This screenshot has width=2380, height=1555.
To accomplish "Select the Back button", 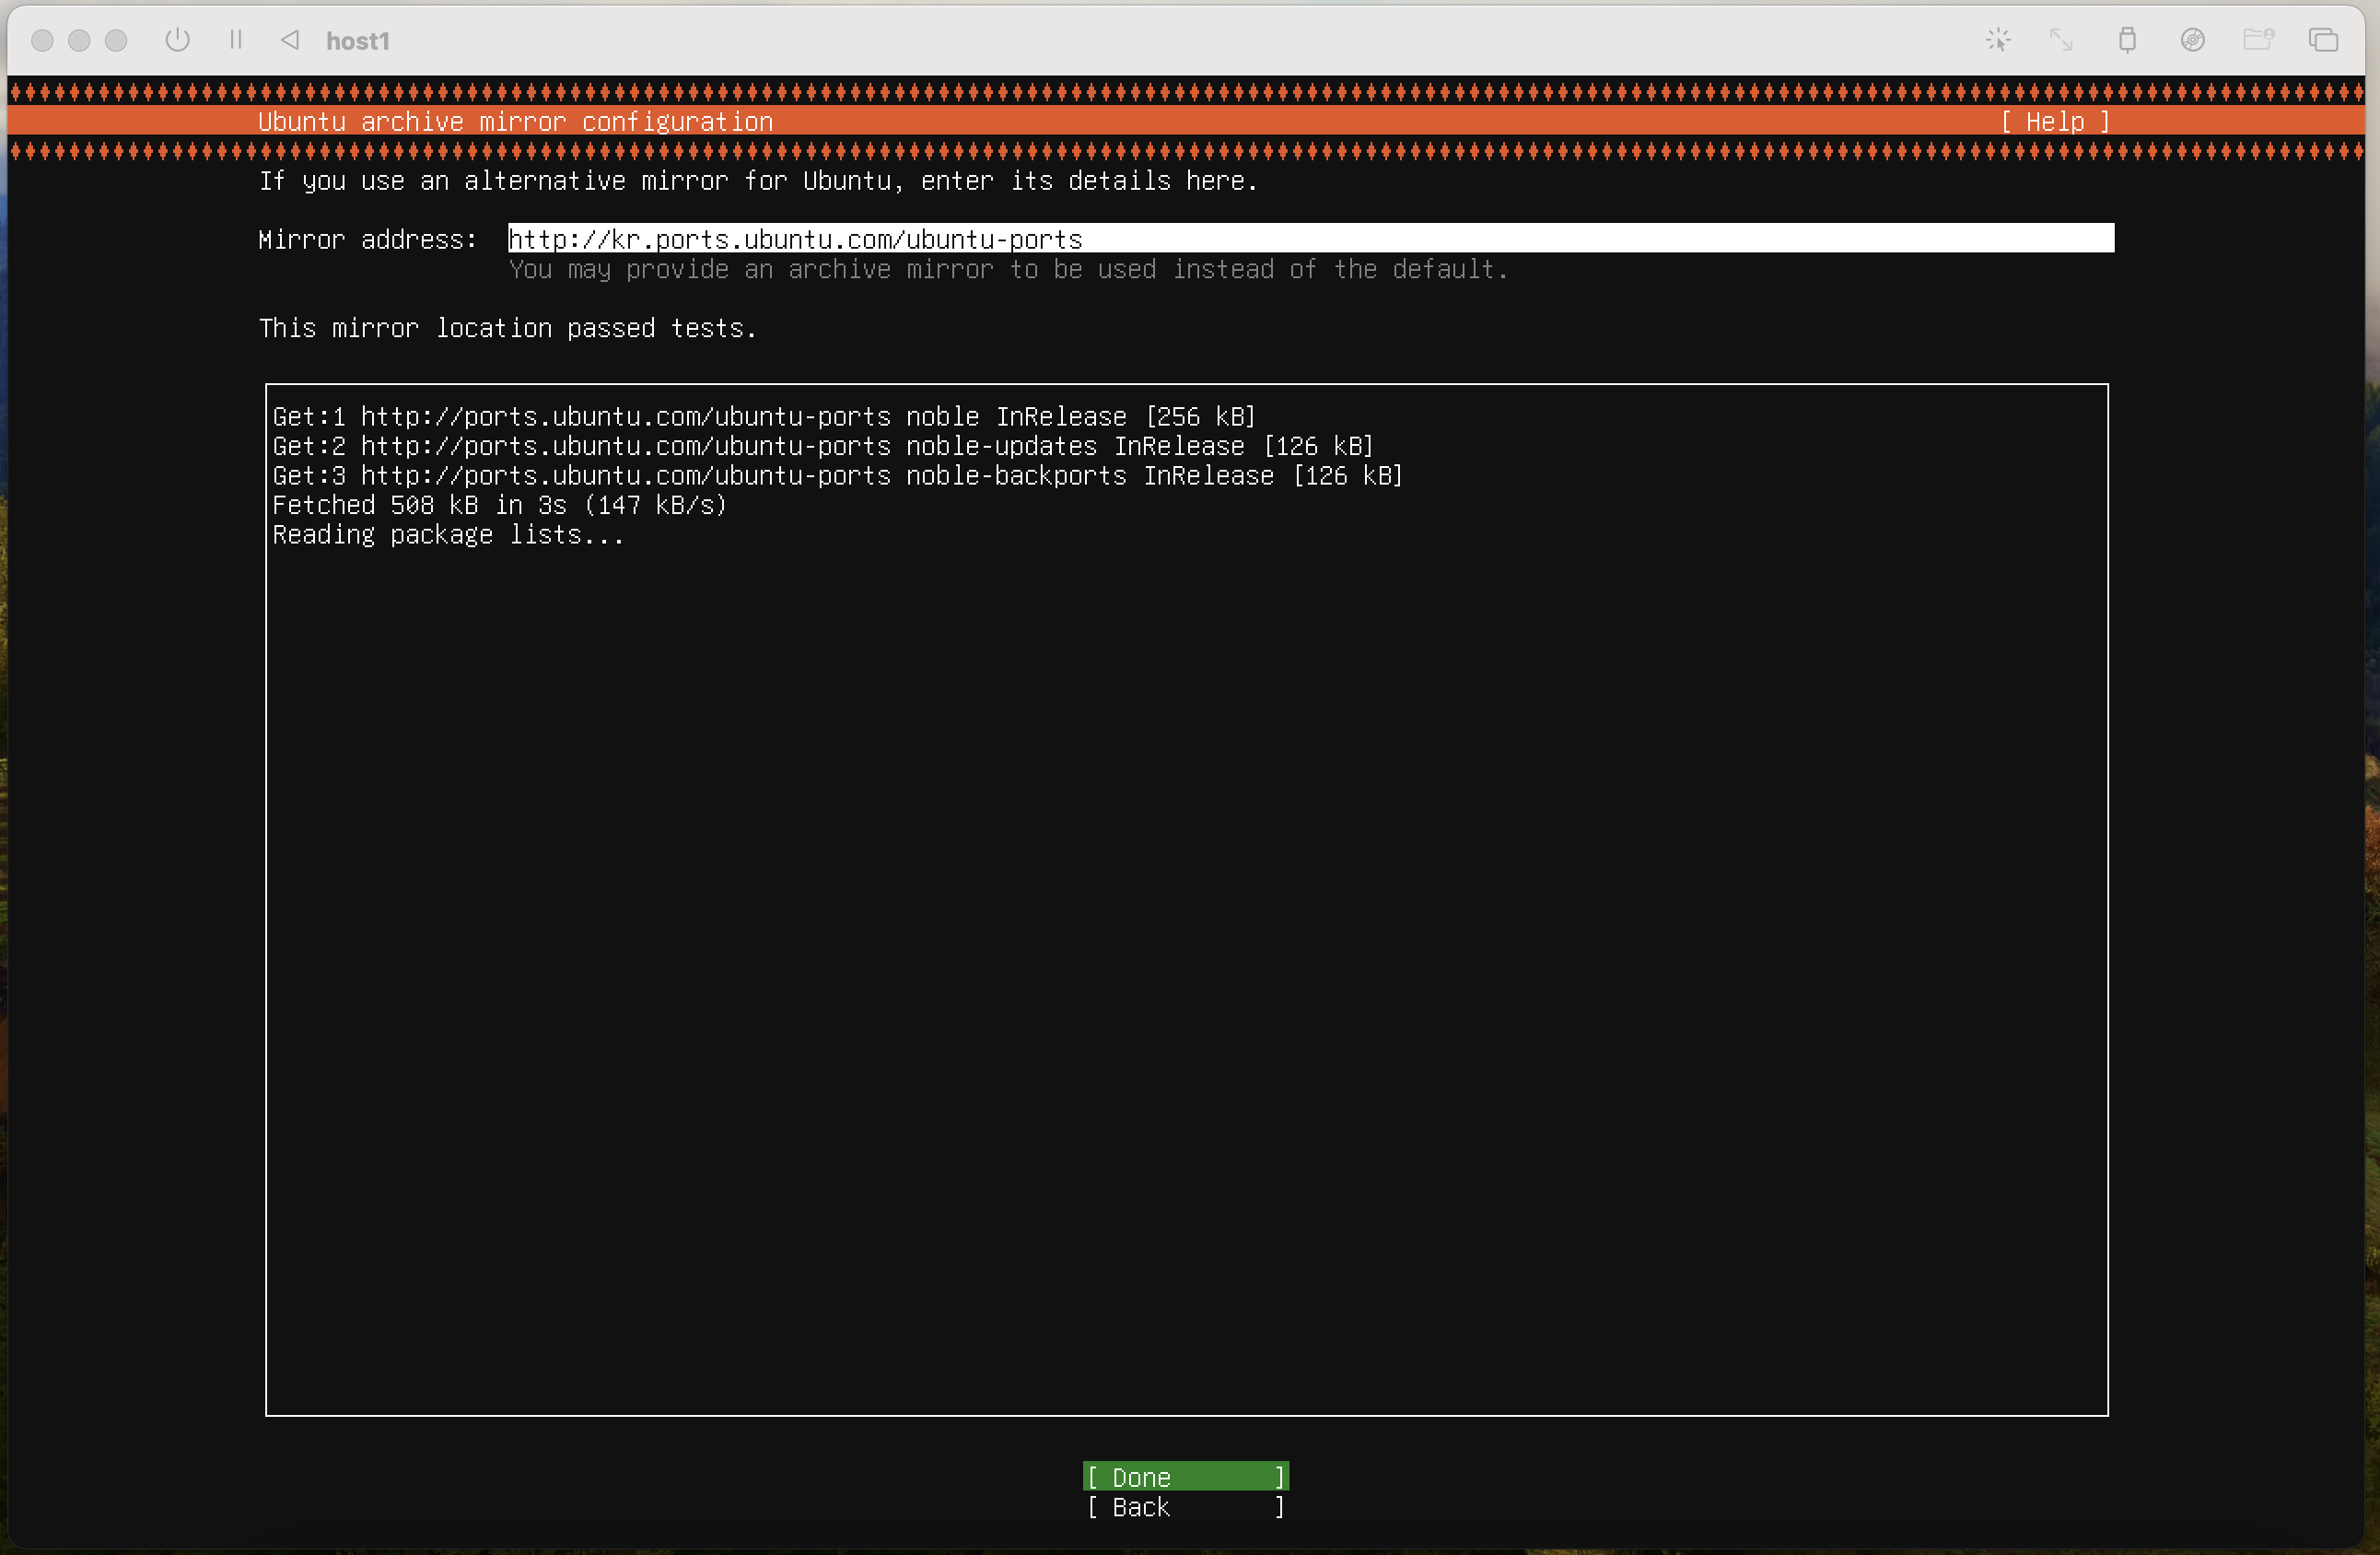I will (x=1185, y=1507).
